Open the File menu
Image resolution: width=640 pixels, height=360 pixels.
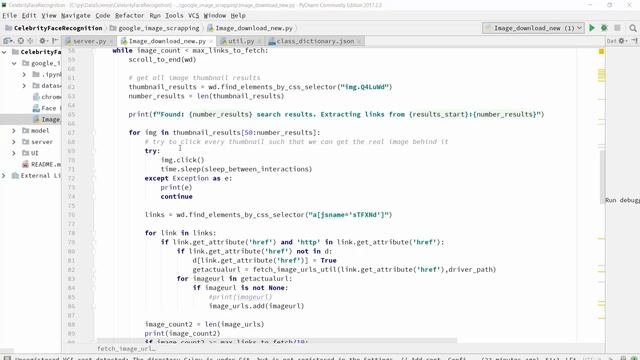pyautogui.click(x=9, y=16)
